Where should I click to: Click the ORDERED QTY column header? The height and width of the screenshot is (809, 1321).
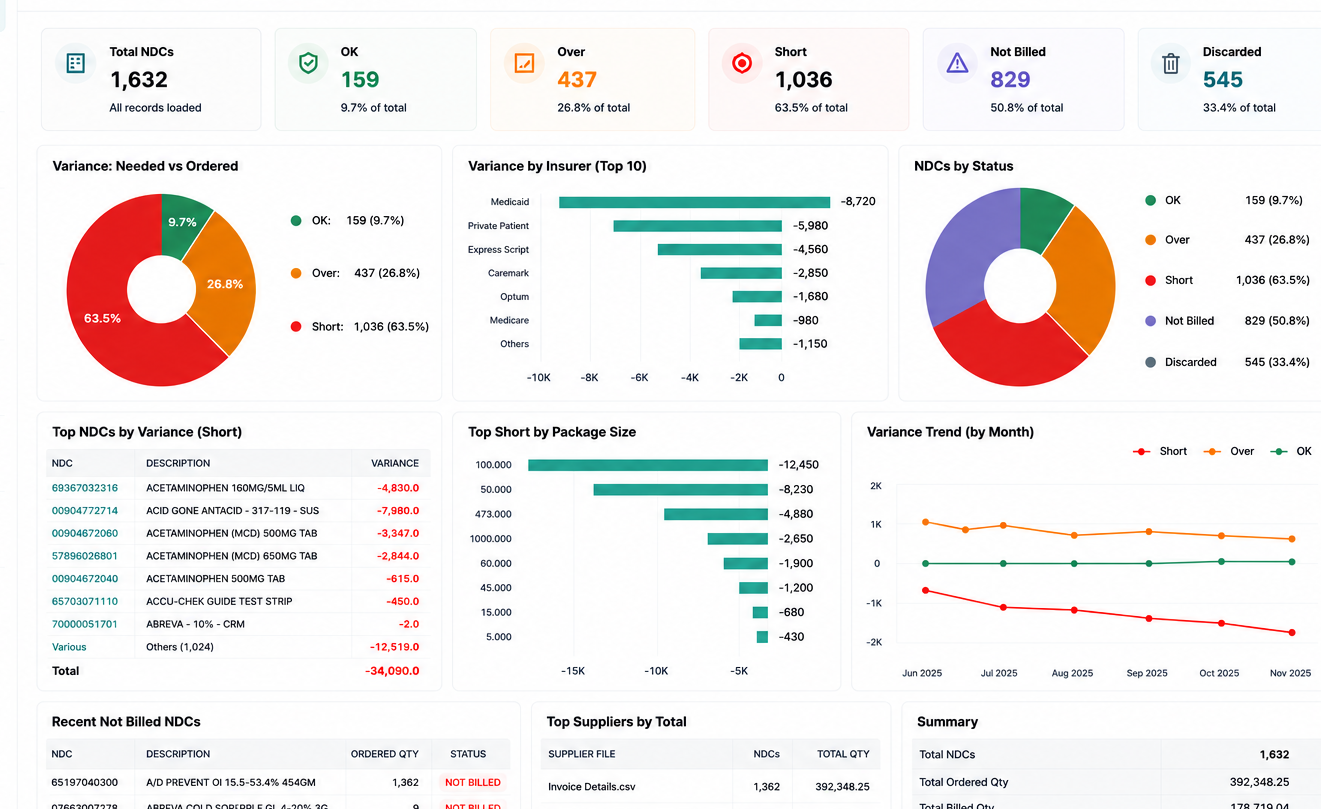click(384, 754)
